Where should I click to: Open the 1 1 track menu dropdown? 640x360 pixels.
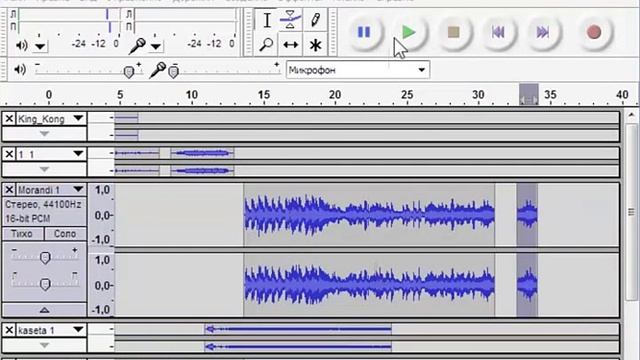click(x=78, y=154)
